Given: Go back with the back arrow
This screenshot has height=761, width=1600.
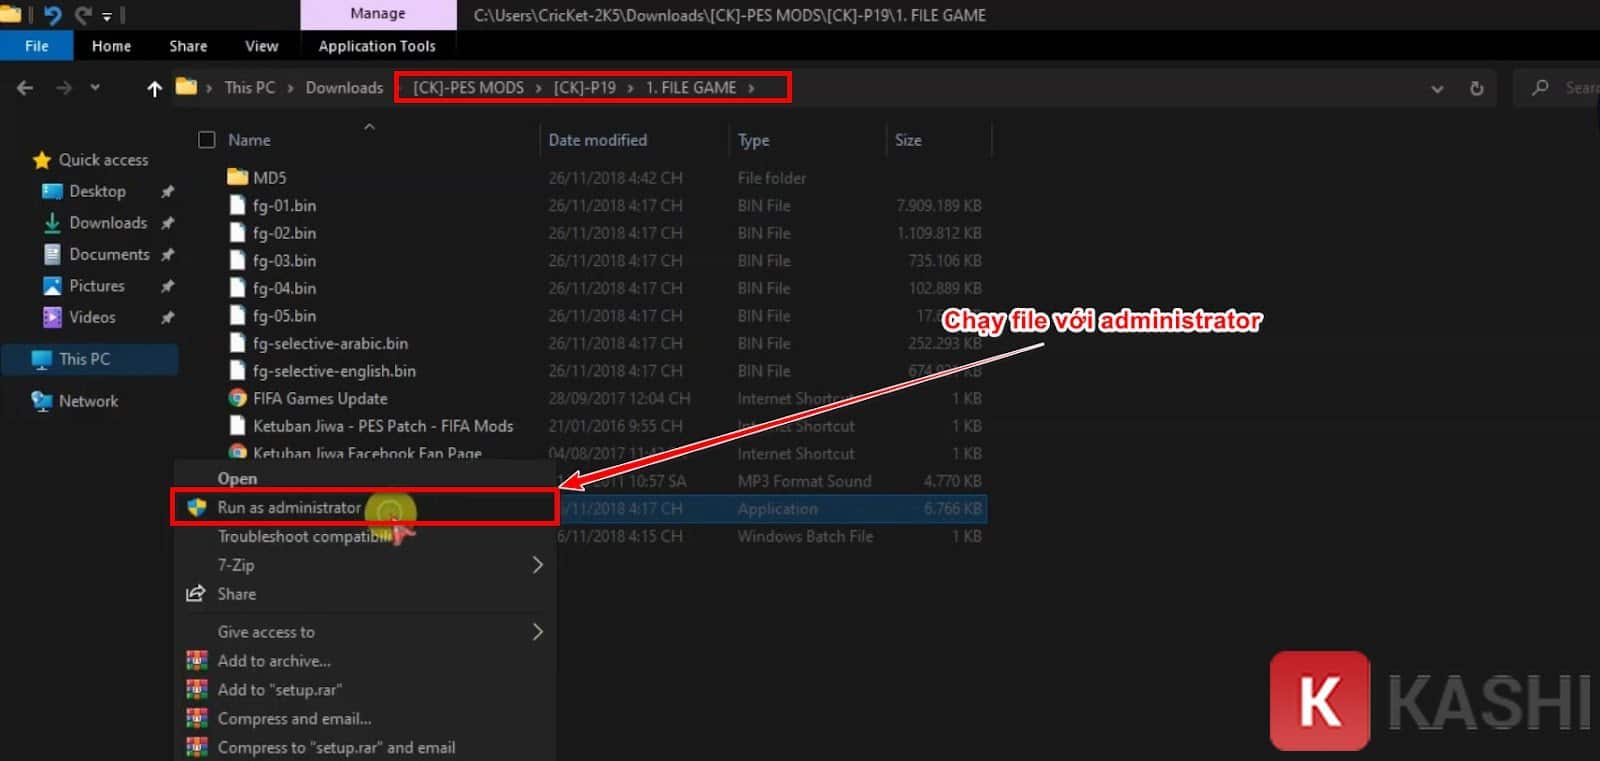Looking at the screenshot, I should click(25, 88).
